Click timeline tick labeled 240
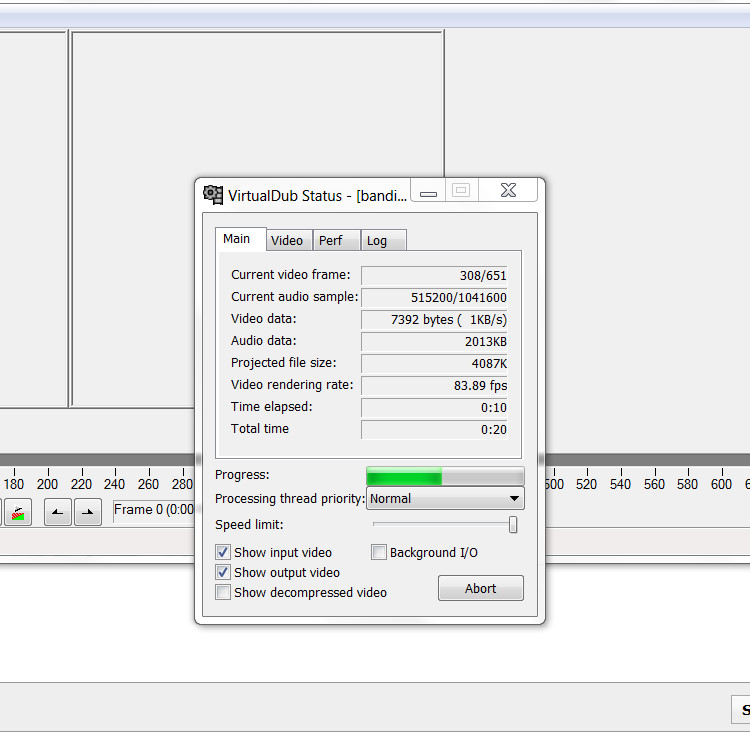The width and height of the screenshot is (750, 749). 114,485
